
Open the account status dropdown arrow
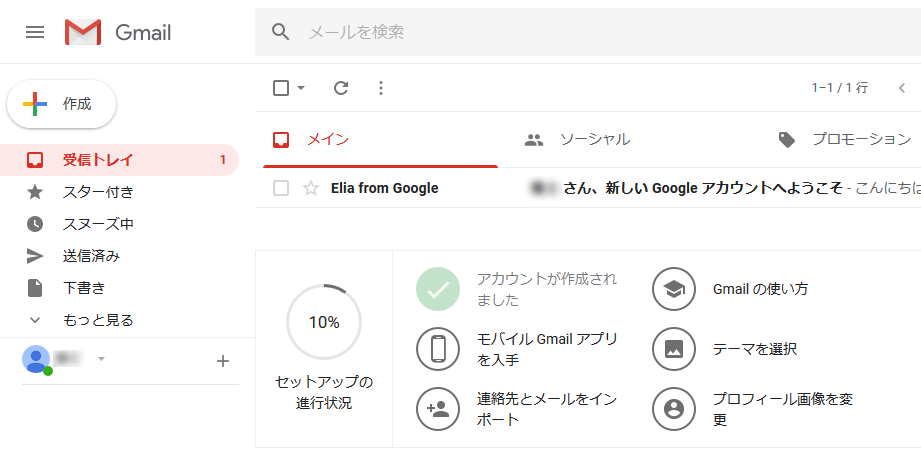[101, 359]
